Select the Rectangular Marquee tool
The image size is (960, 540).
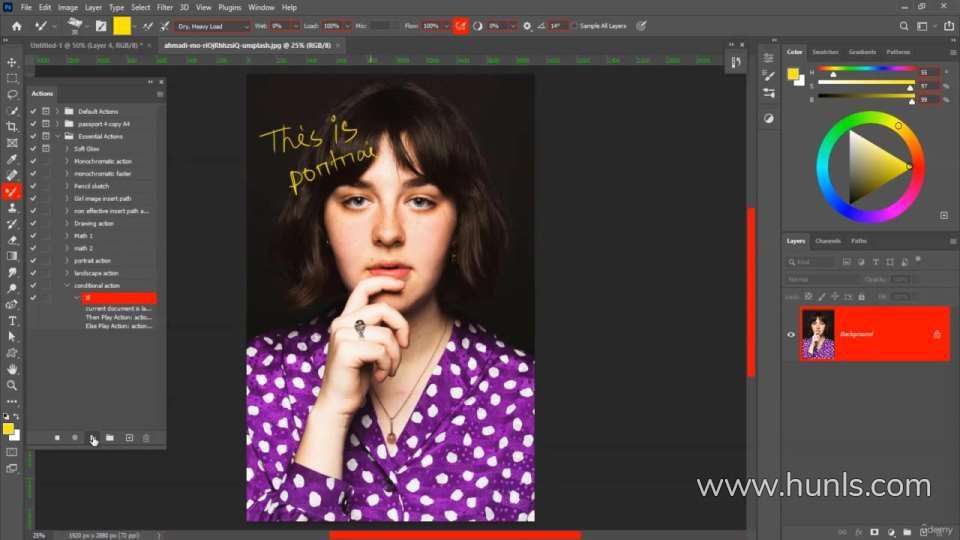click(x=12, y=78)
